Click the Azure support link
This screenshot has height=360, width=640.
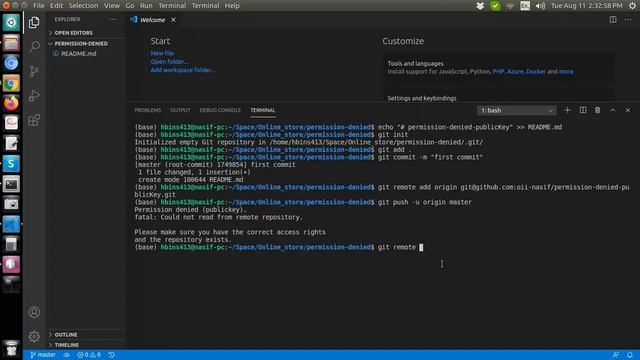515,71
